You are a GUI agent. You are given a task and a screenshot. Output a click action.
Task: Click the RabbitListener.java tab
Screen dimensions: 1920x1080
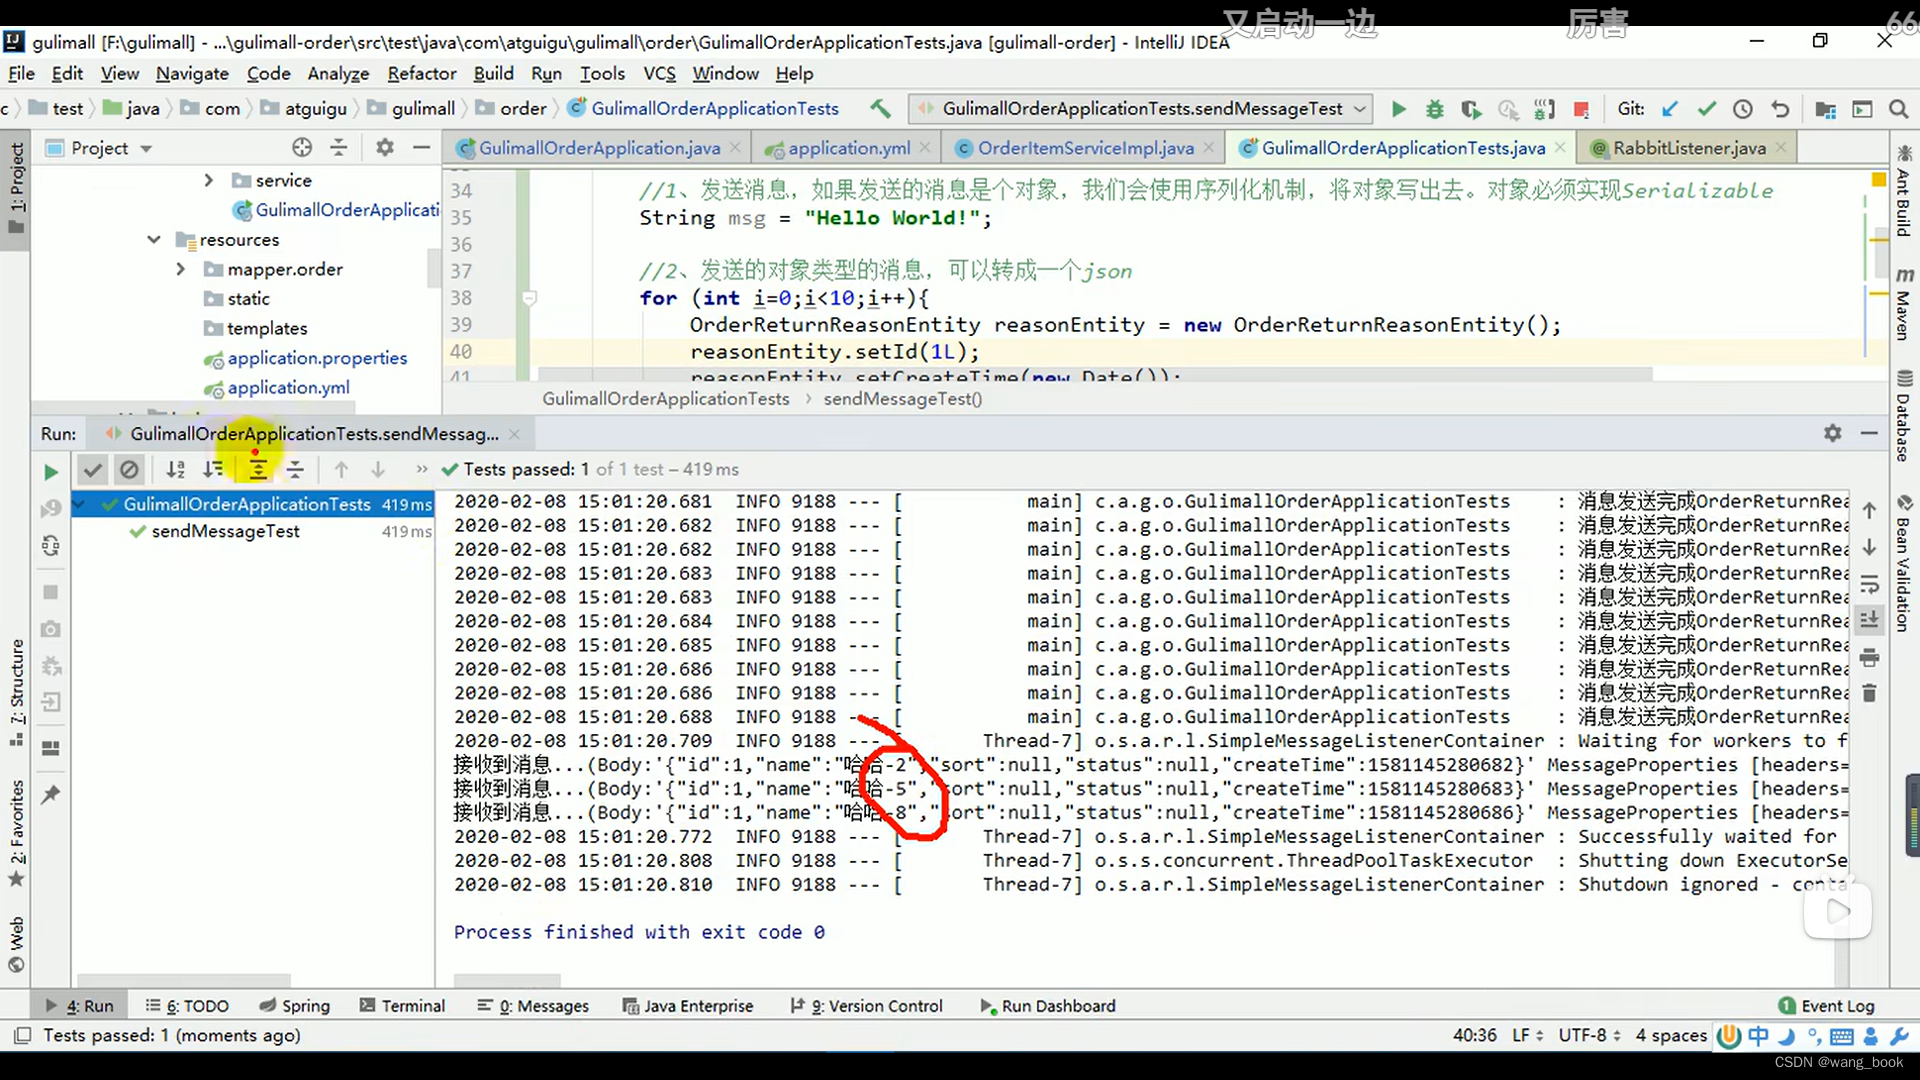click(x=1689, y=148)
